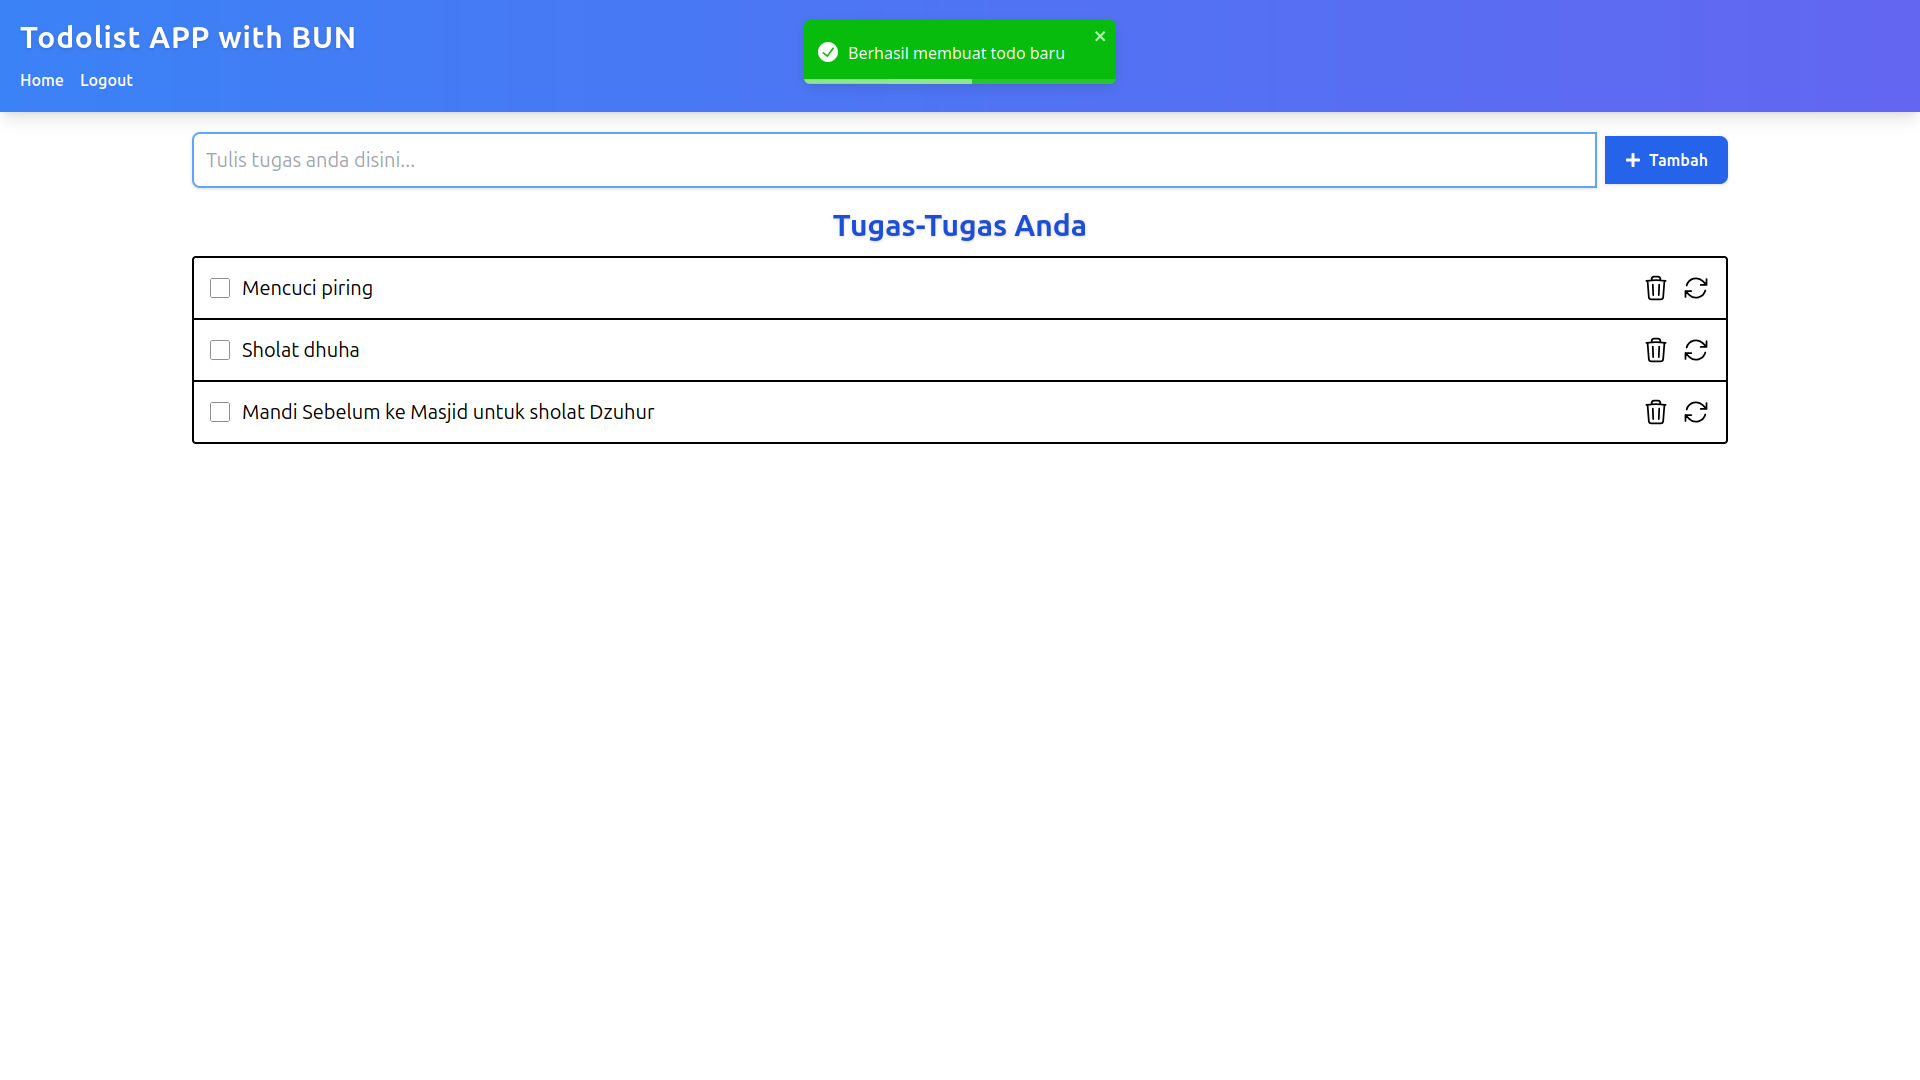The width and height of the screenshot is (1920, 1080).
Task: Delete the Sholat dhuha task
Action: [1655, 350]
